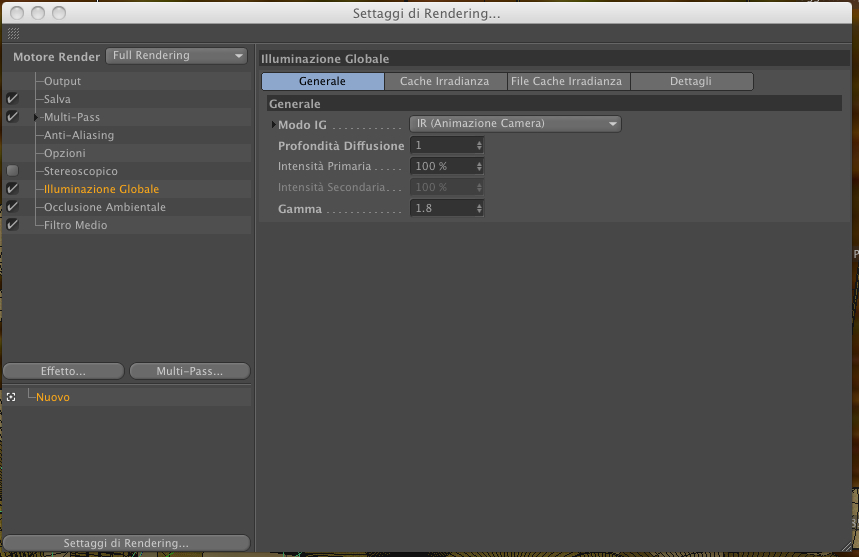Click the Illuminazione Globale panel header
The height and width of the screenshot is (557, 859).
(x=554, y=59)
